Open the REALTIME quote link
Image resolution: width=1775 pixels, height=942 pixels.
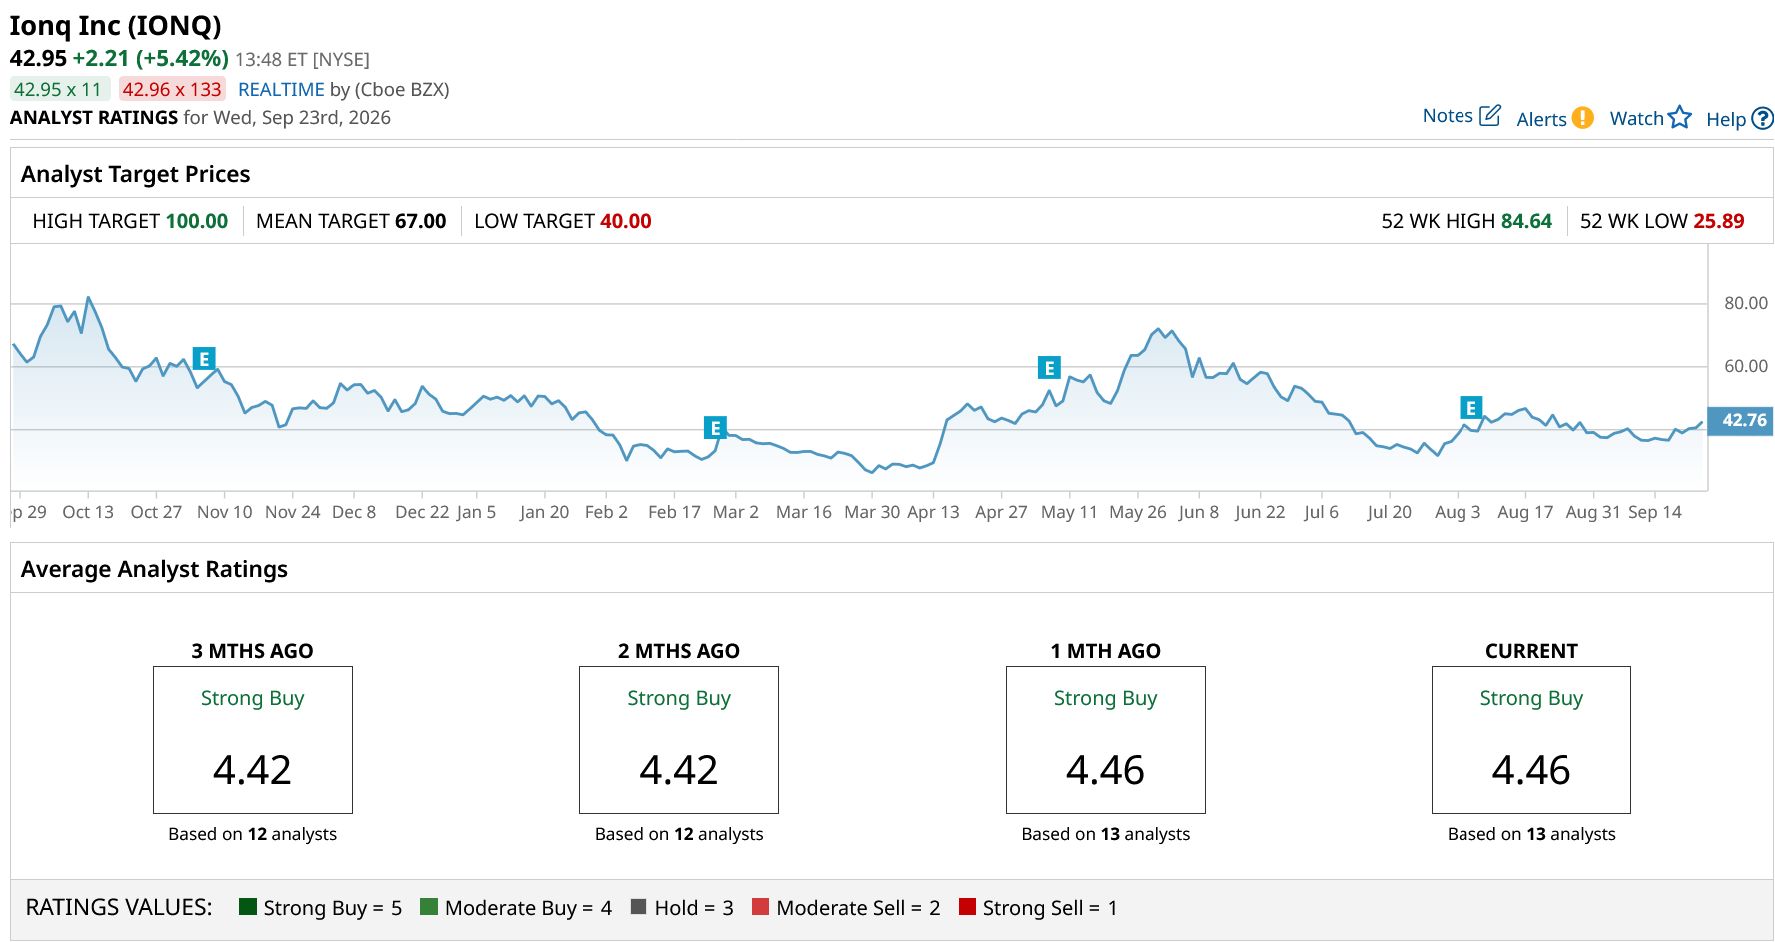pyautogui.click(x=281, y=89)
